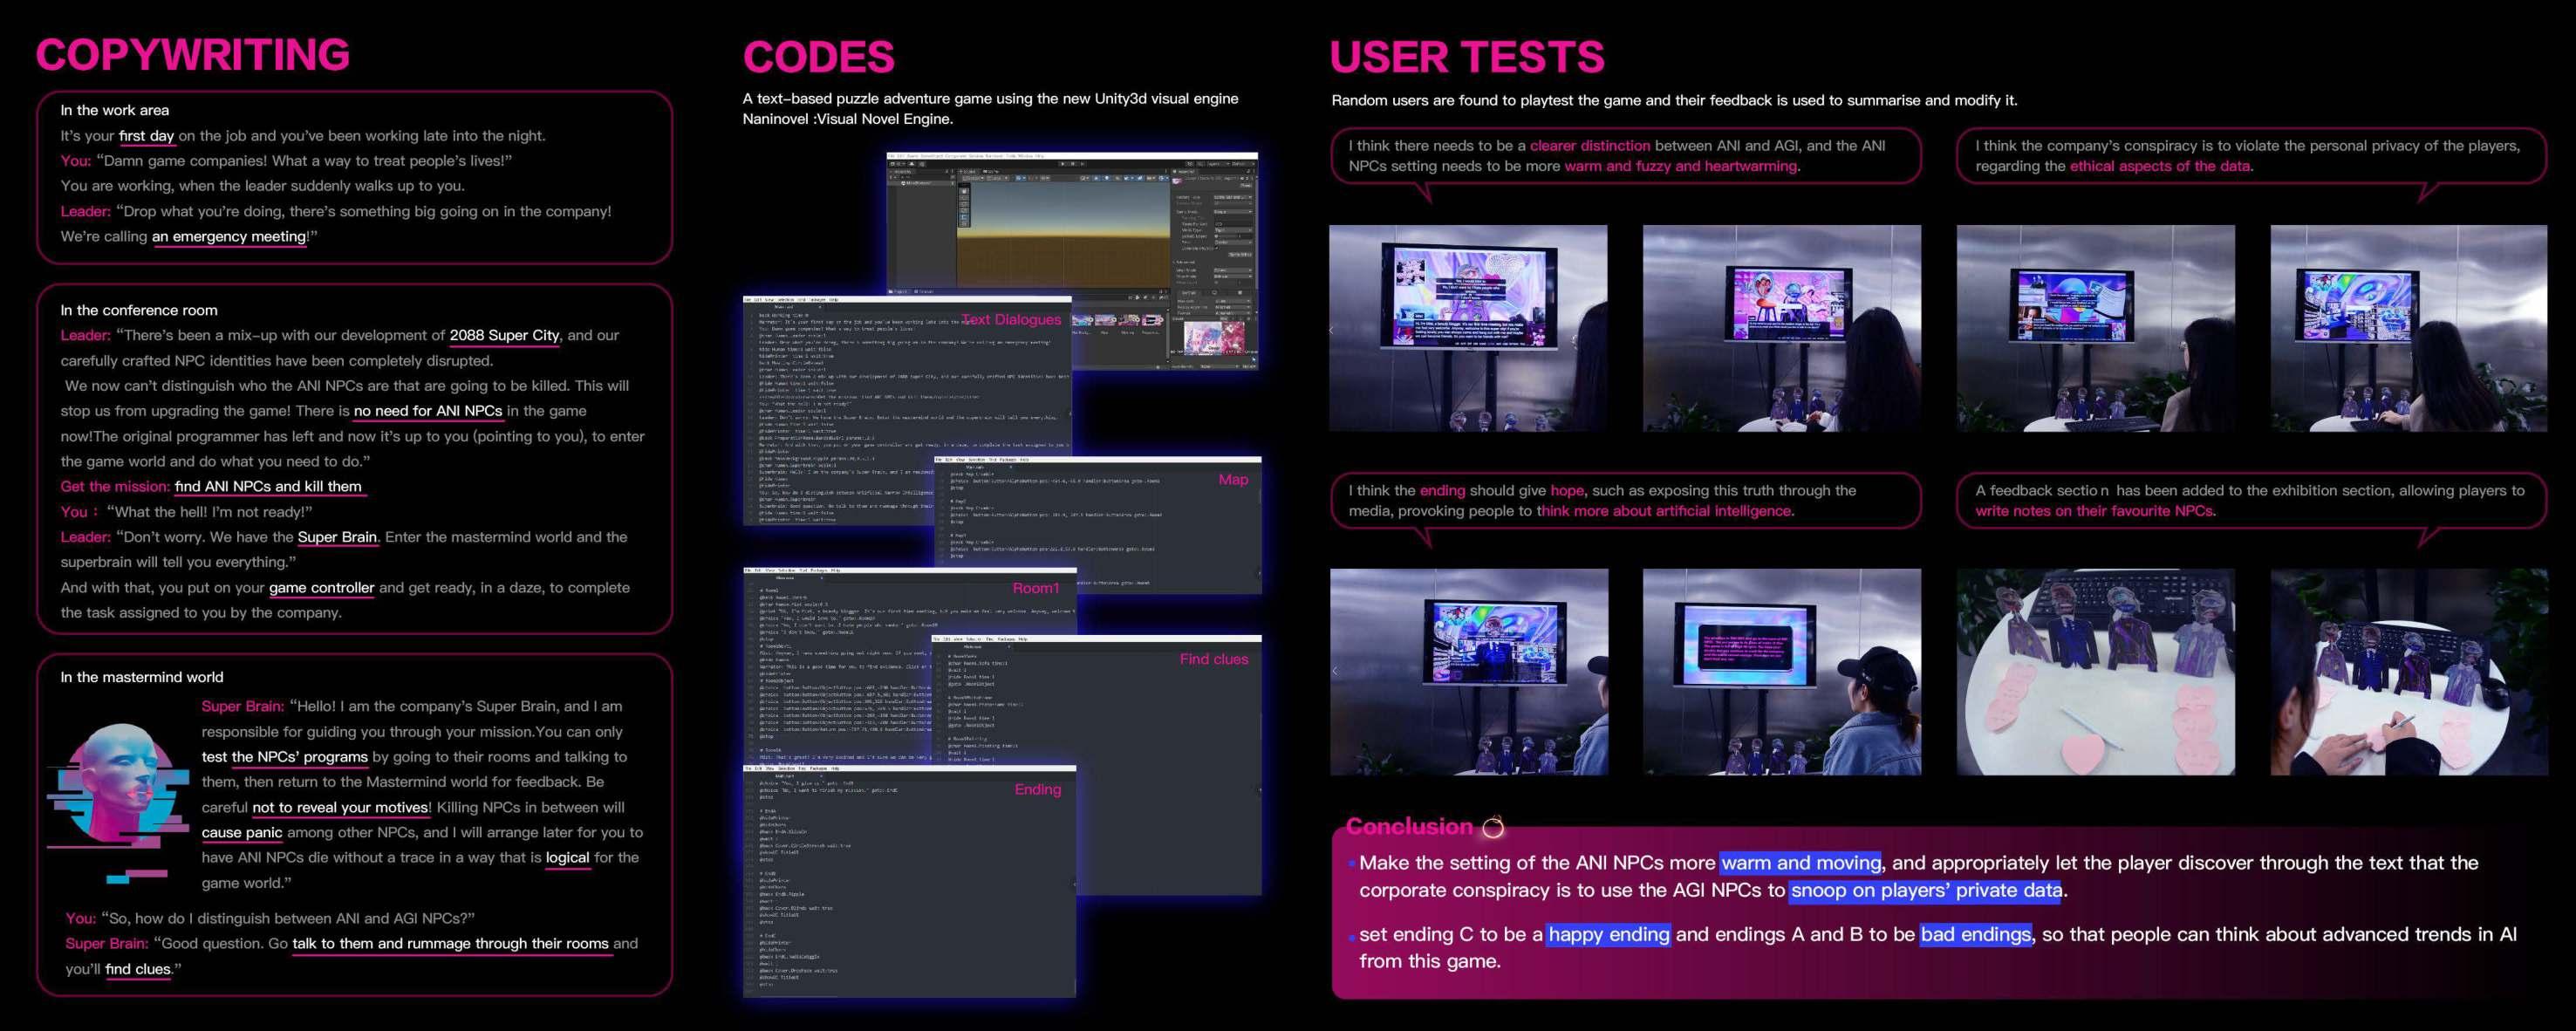
Task: Click the underlined 'an emergency meeting' text
Action: point(229,237)
